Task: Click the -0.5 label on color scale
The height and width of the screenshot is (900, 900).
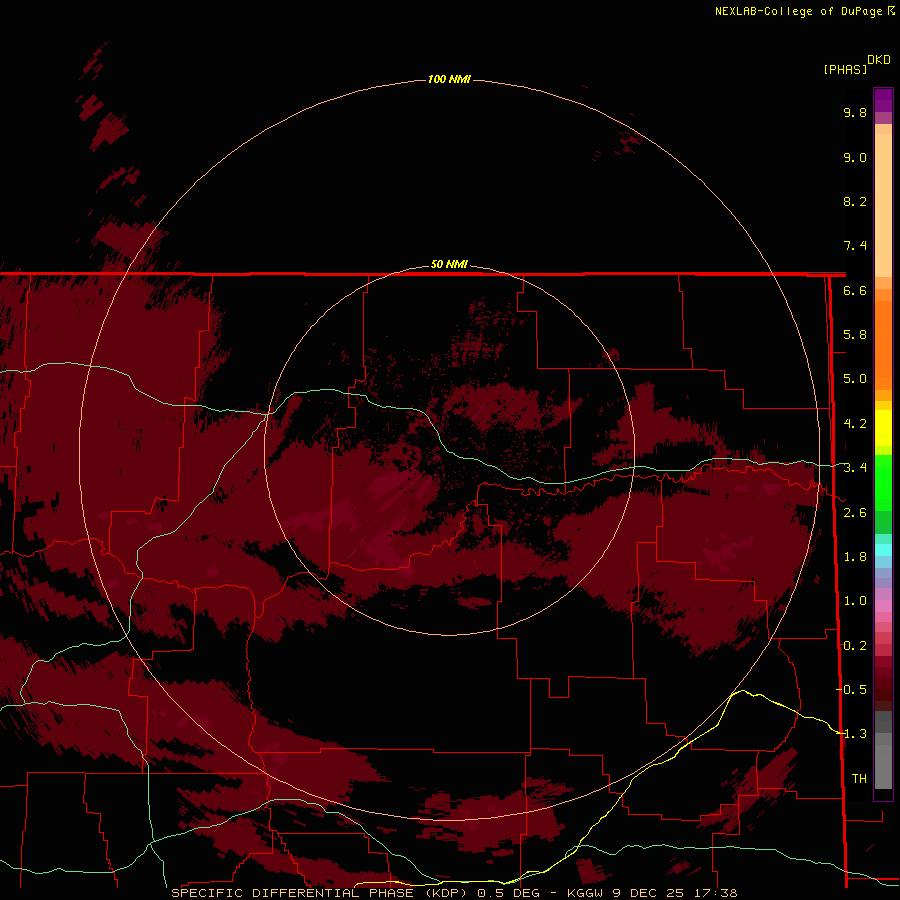Action: (852, 690)
